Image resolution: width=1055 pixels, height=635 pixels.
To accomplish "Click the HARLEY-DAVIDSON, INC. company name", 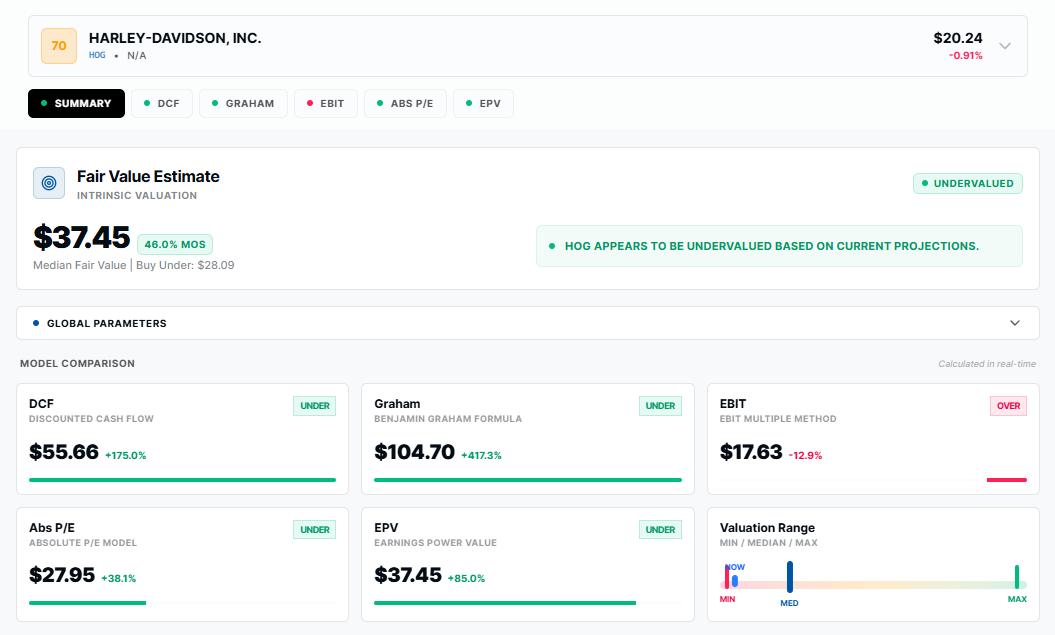I will pos(175,38).
